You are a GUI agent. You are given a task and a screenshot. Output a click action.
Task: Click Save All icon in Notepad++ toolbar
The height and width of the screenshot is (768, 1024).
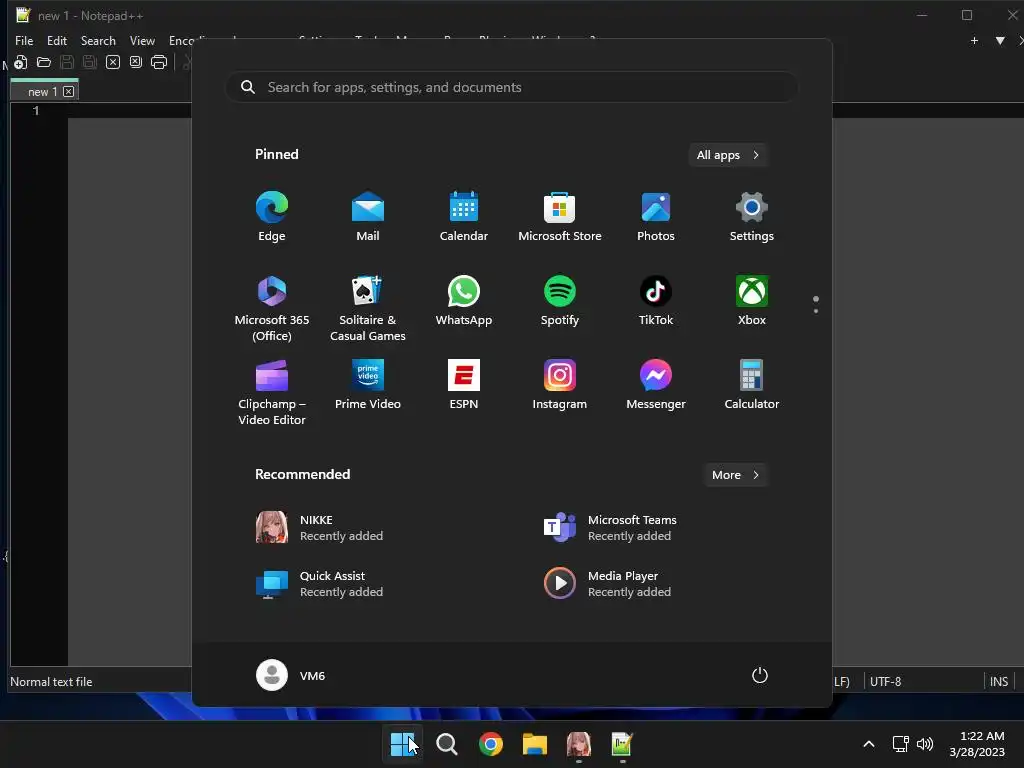coord(89,62)
